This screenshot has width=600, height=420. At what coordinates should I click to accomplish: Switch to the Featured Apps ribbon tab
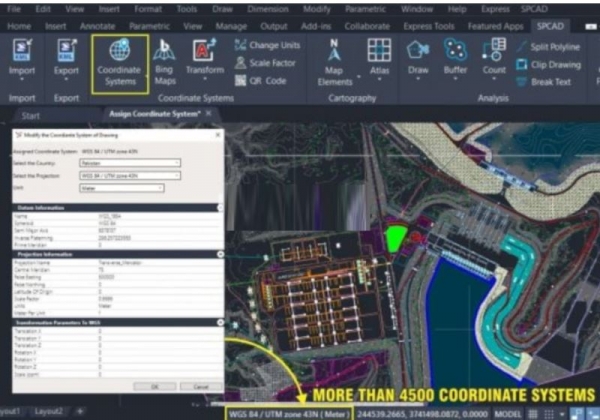coord(495,26)
